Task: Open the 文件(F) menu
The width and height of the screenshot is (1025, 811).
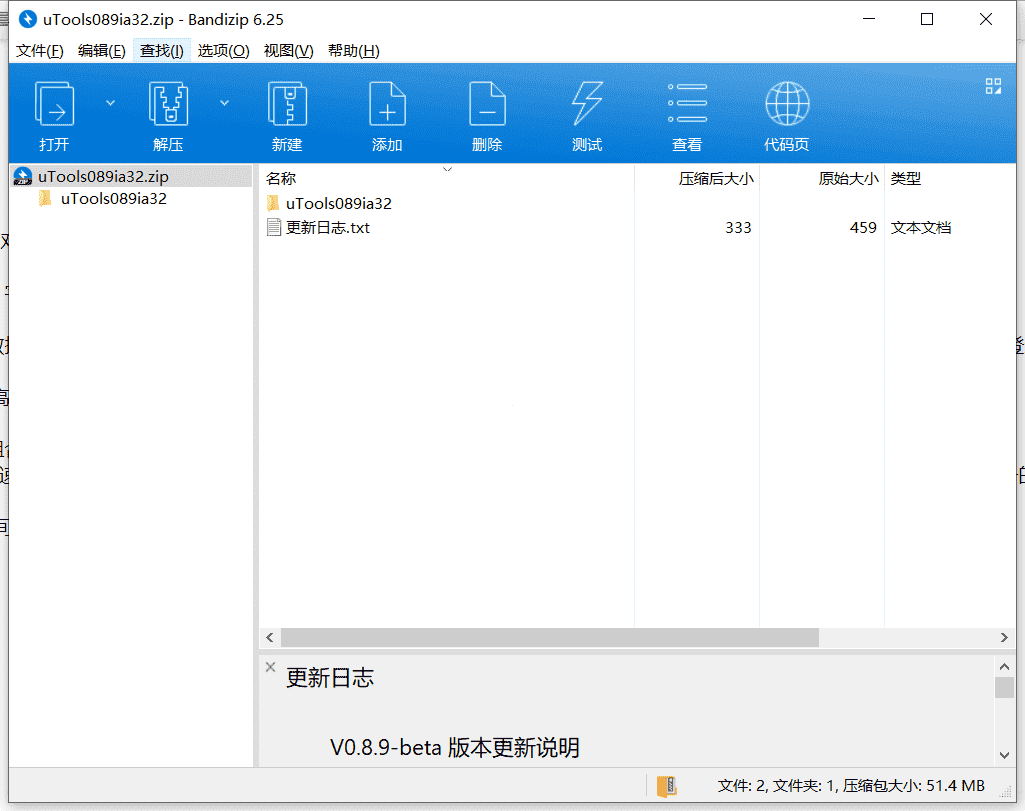Action: (x=40, y=50)
